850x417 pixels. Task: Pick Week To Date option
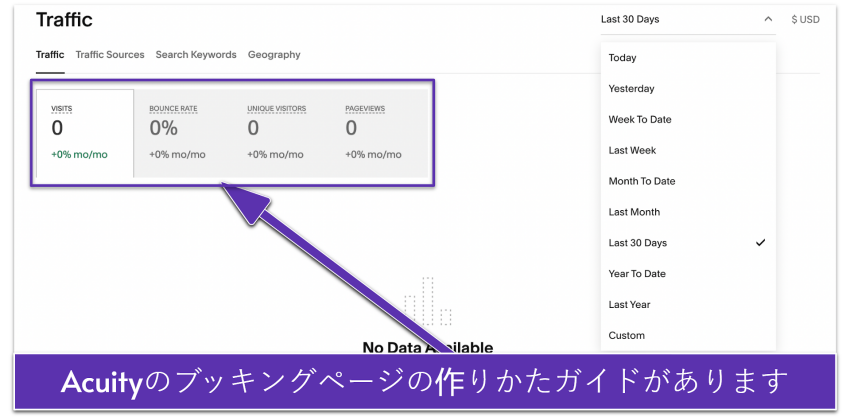688,120
